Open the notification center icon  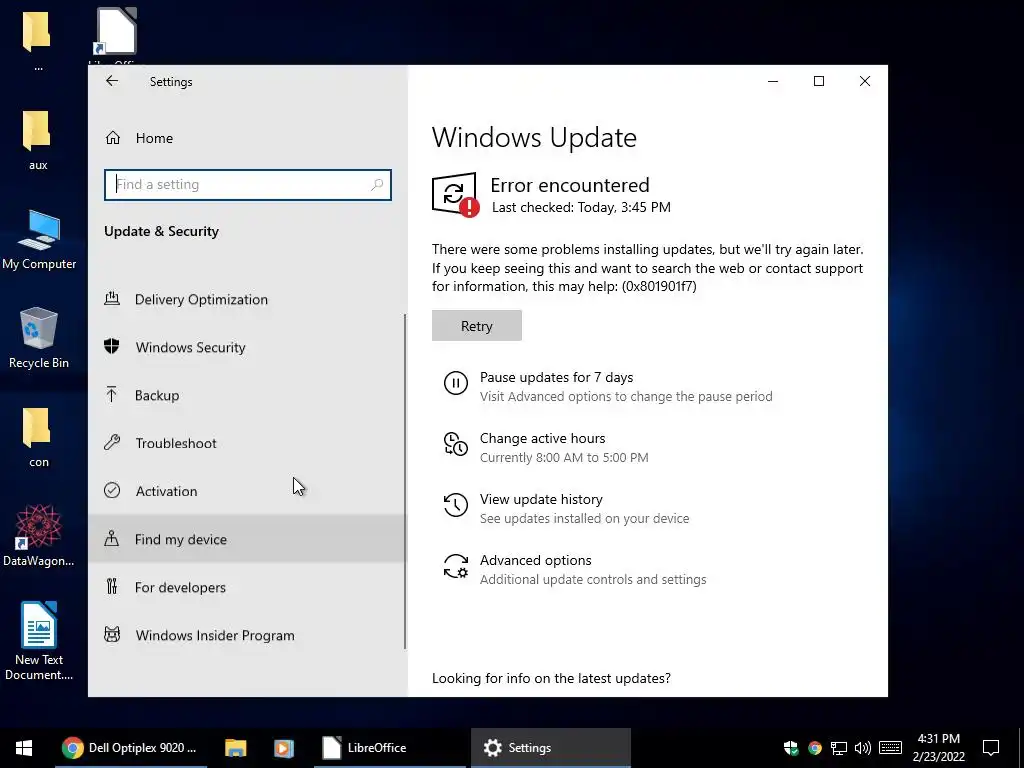(x=991, y=748)
